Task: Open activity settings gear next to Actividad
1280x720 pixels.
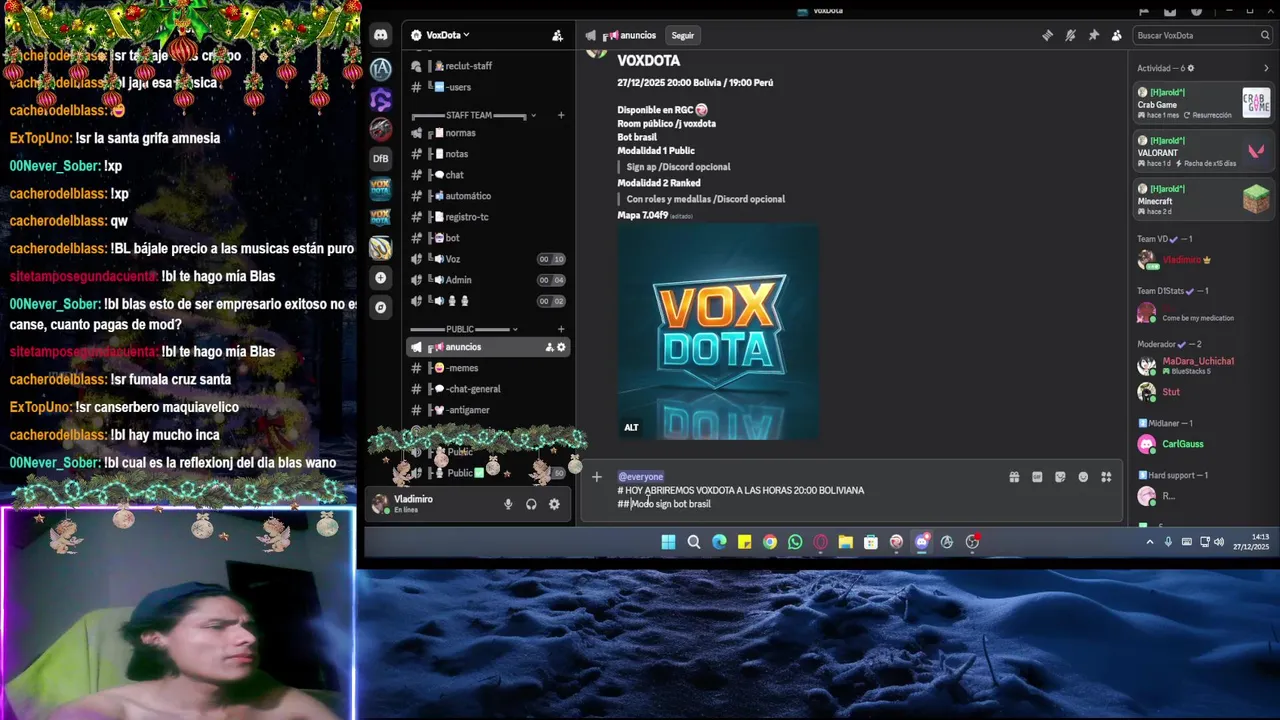Action: coord(1190,68)
